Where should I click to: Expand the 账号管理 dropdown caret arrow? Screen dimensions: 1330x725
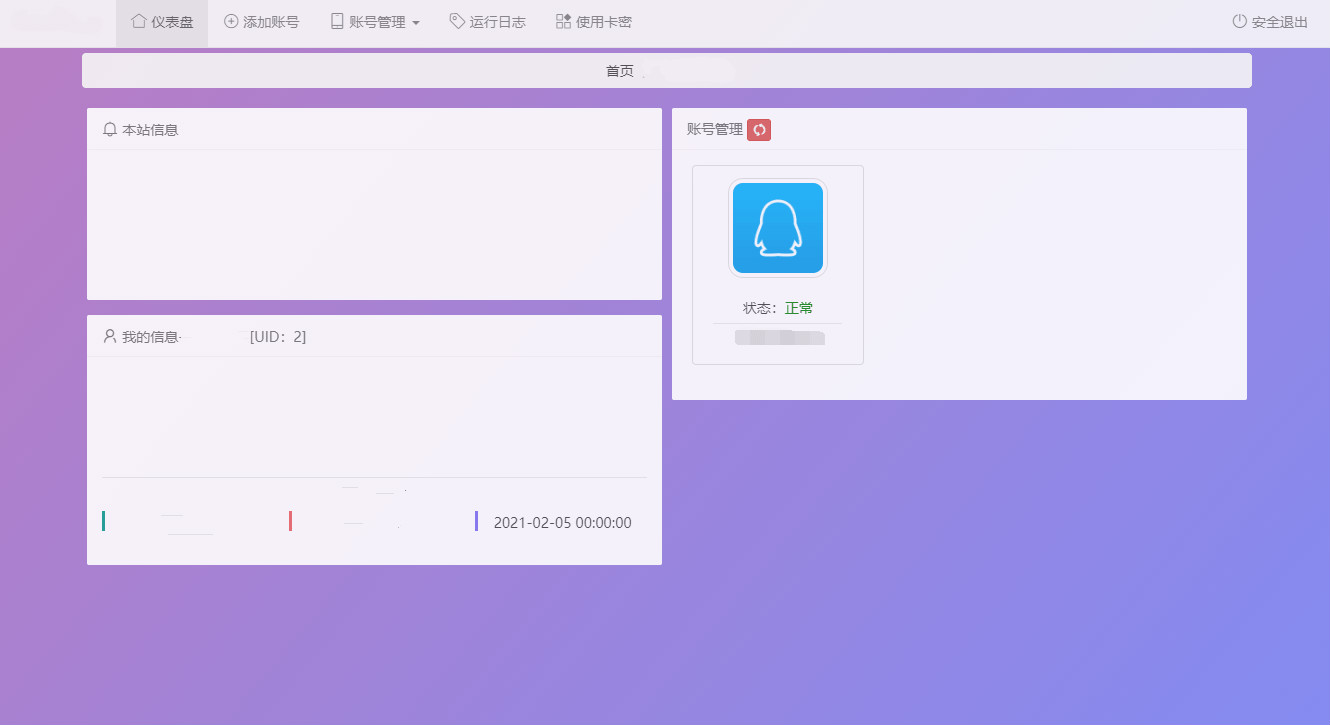[416, 23]
